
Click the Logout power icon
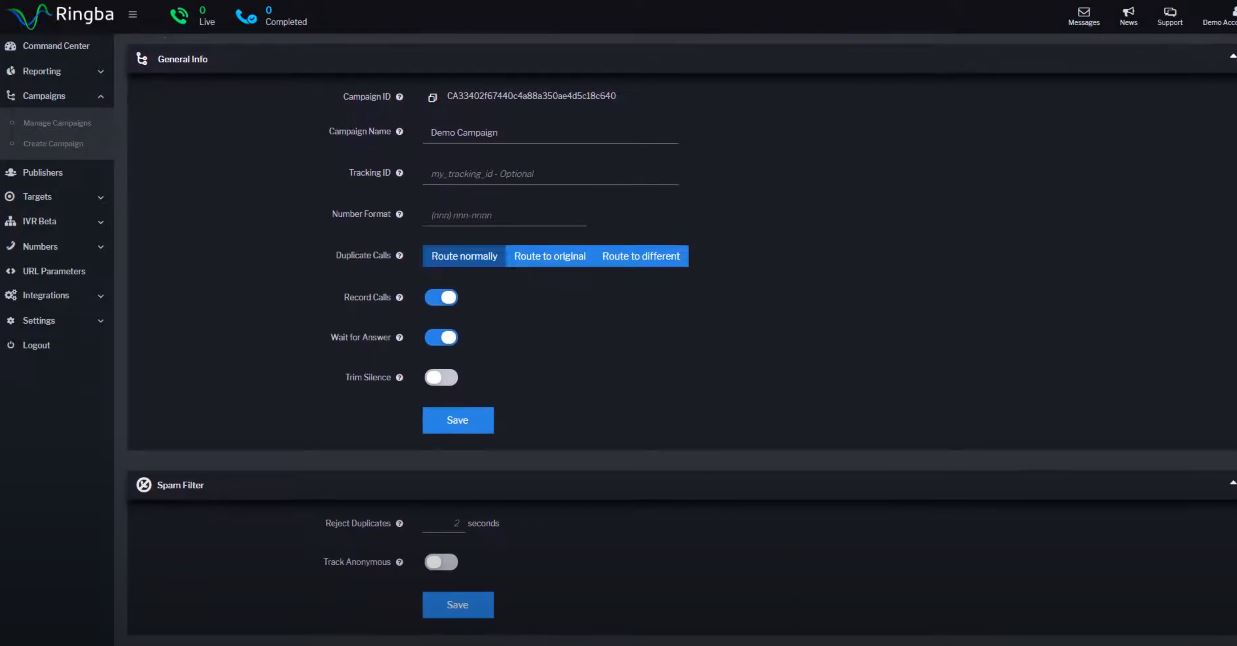click(10, 345)
